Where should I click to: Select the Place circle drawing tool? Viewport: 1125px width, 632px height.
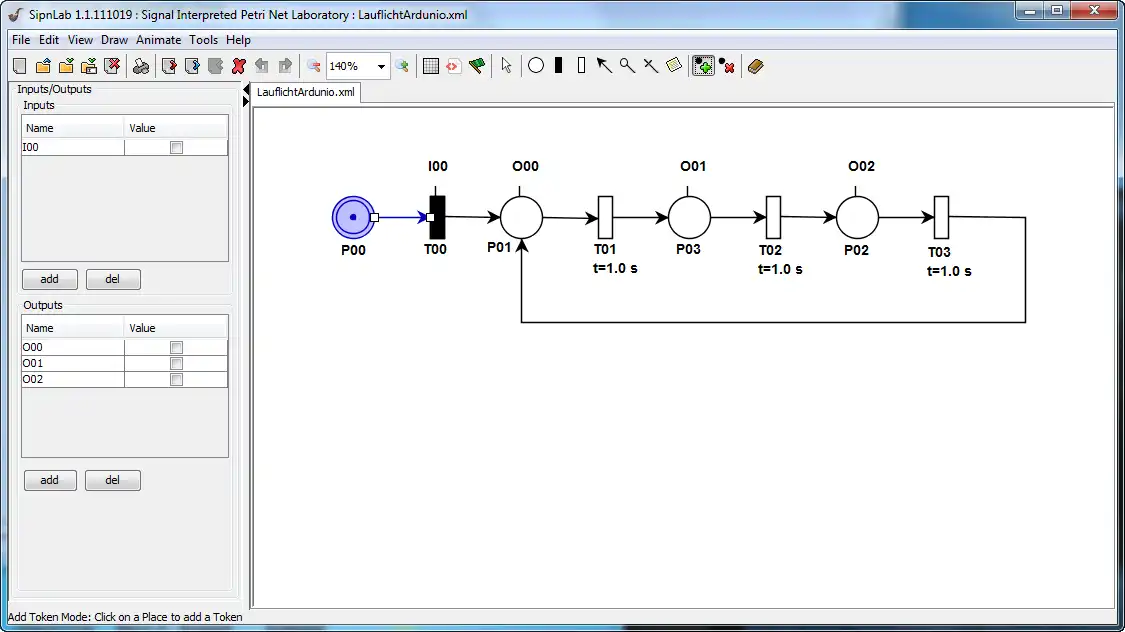(x=536, y=66)
